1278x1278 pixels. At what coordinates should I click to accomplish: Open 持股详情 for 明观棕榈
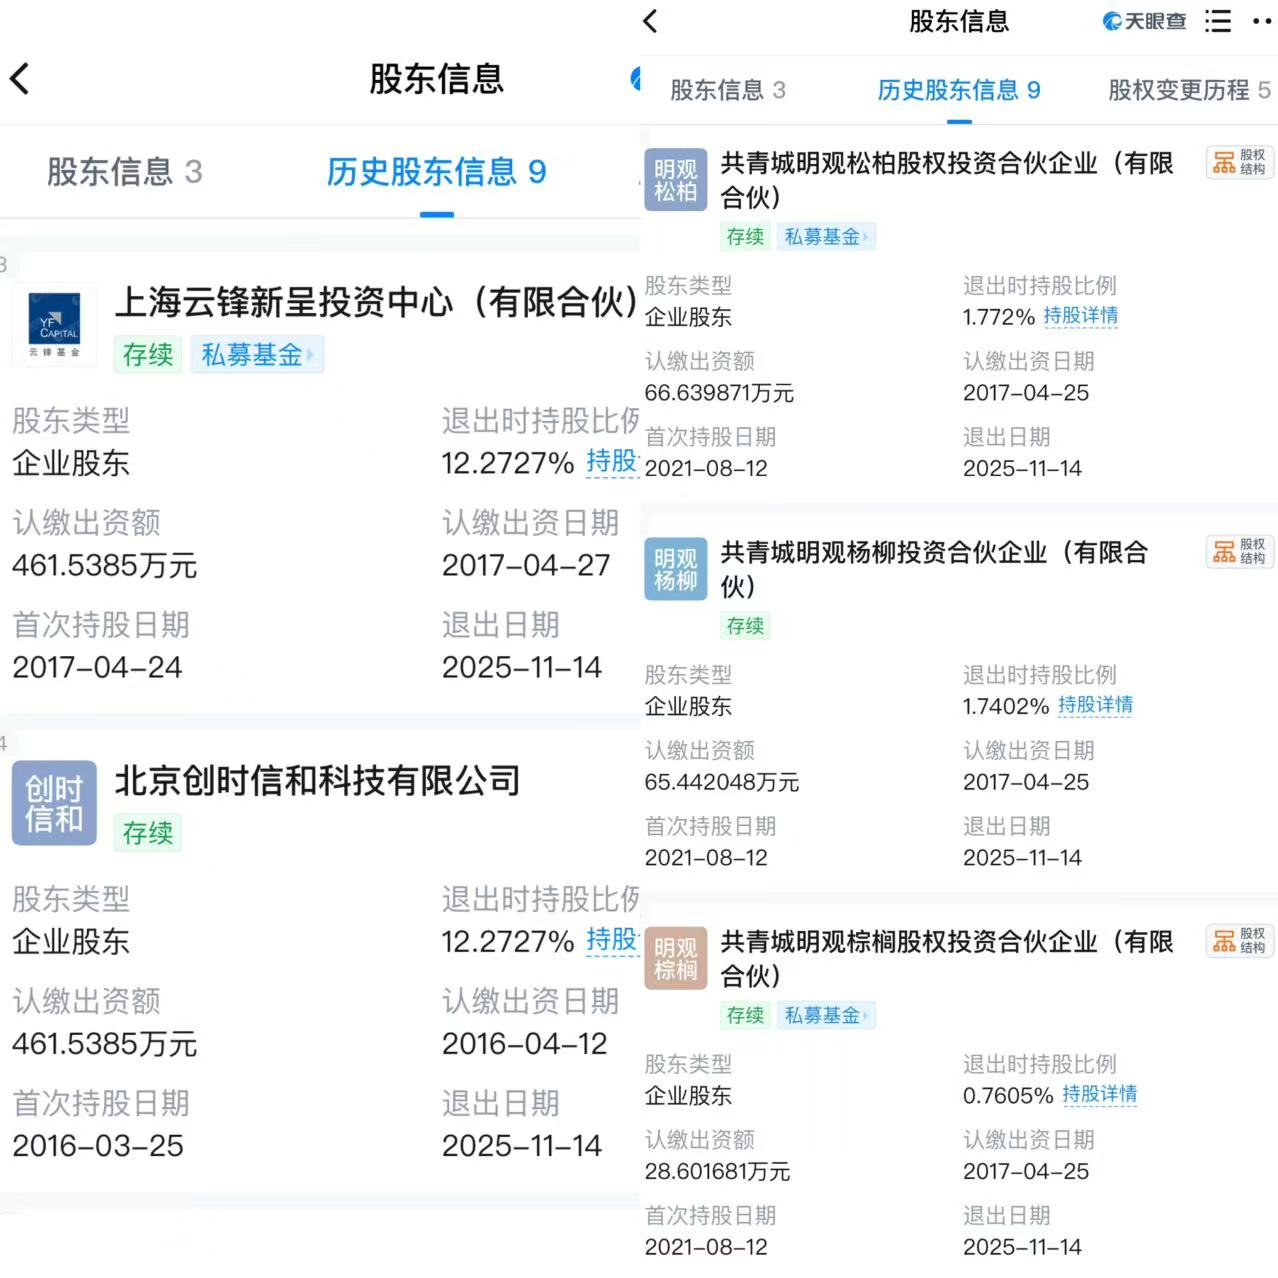click(1099, 1095)
